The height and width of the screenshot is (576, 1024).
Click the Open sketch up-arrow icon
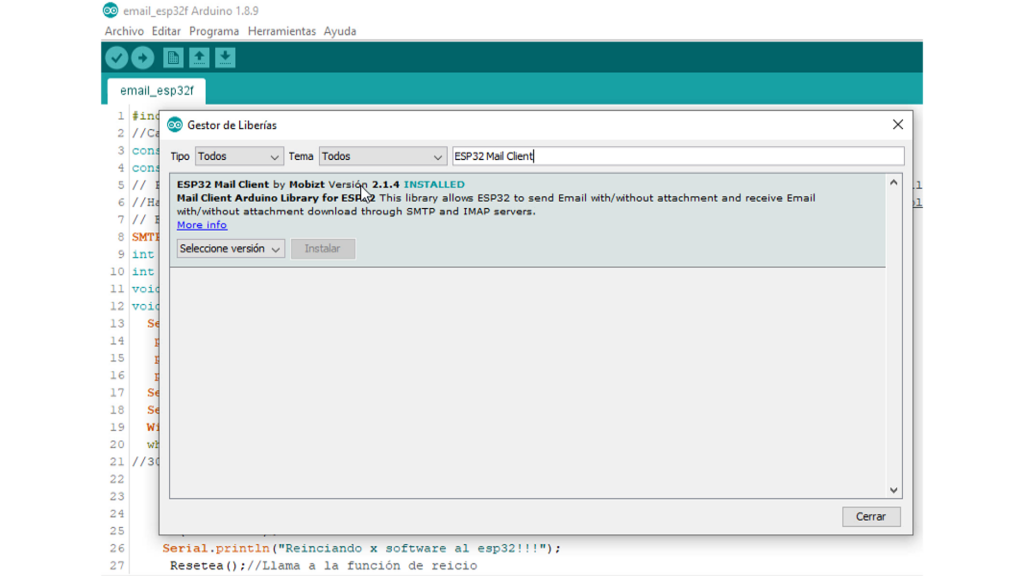(199, 58)
